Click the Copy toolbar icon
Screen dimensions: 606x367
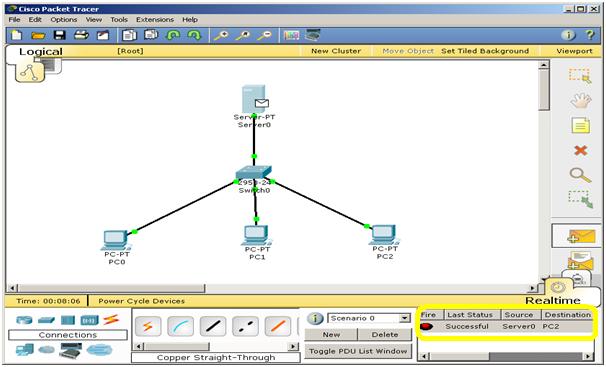(129, 35)
